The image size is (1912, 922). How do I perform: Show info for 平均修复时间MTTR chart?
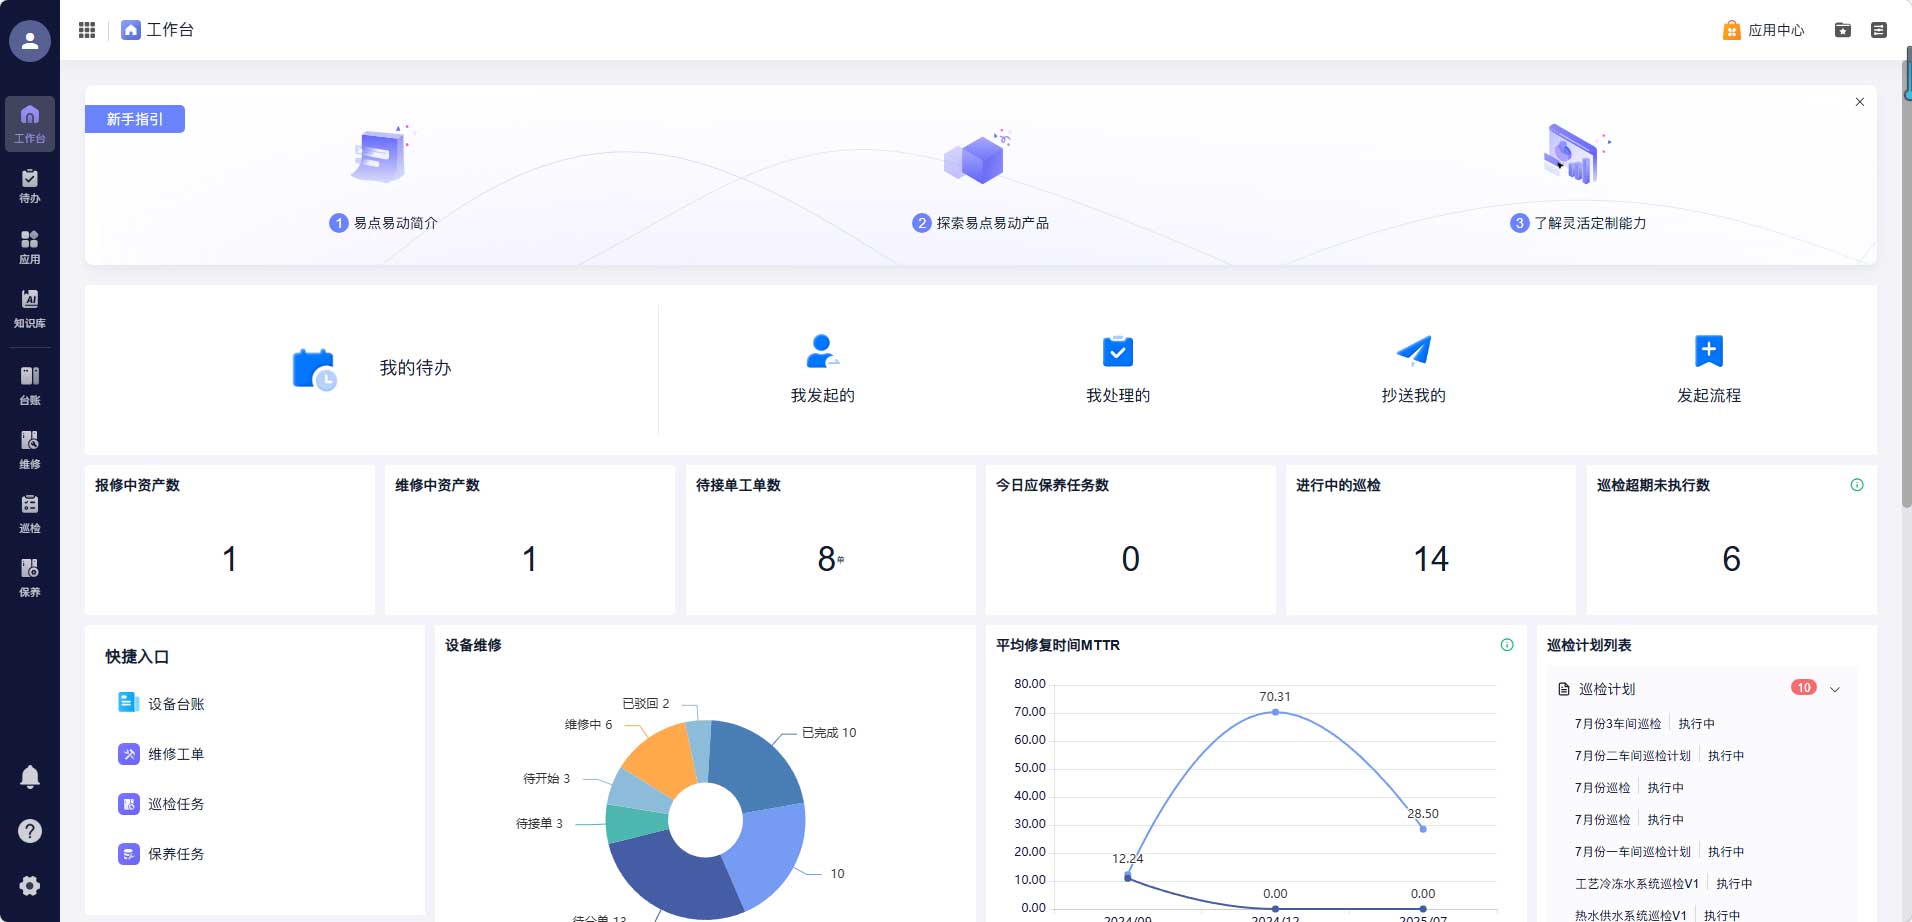(1506, 645)
